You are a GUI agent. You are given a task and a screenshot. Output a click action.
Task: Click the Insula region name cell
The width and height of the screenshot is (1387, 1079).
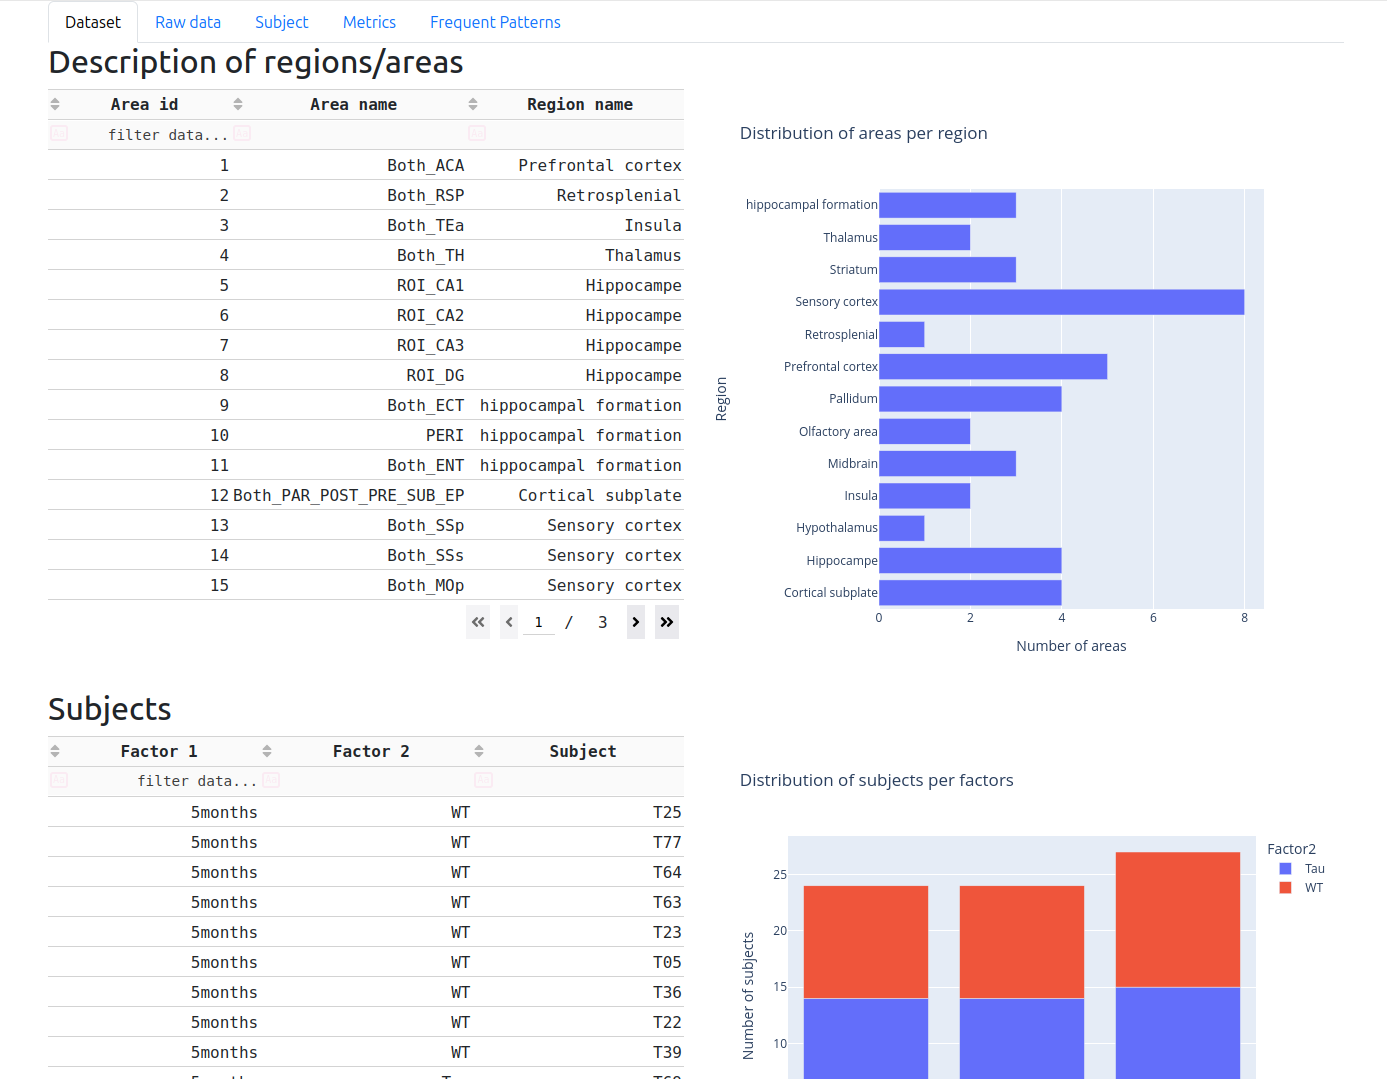(x=575, y=225)
